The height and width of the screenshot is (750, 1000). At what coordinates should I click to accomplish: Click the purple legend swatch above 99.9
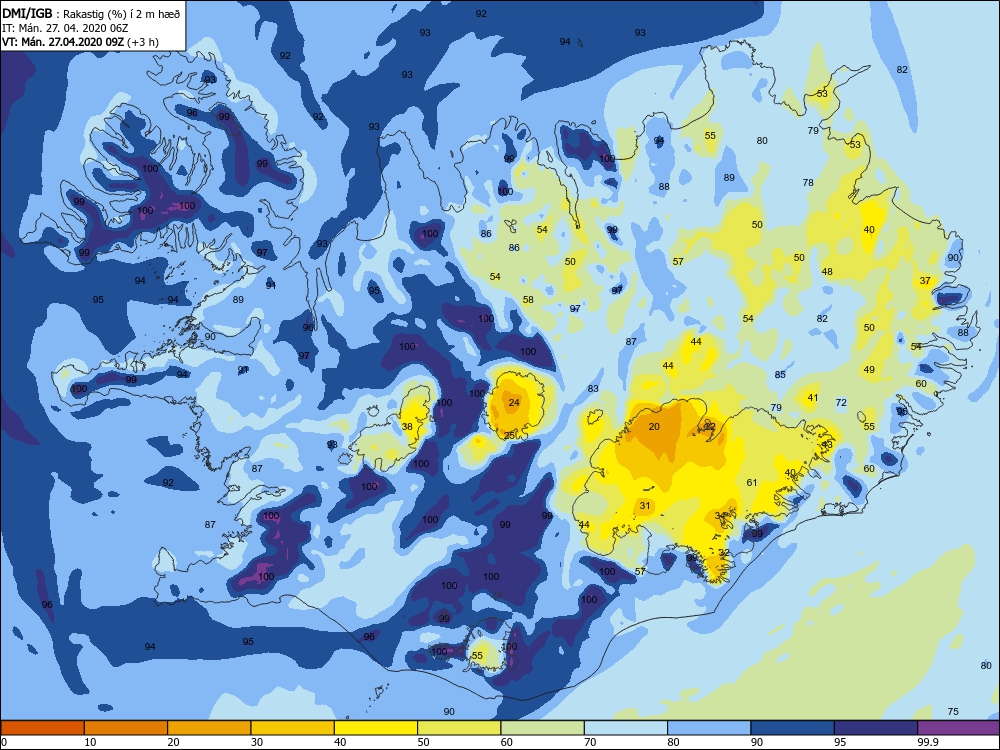tap(959, 728)
